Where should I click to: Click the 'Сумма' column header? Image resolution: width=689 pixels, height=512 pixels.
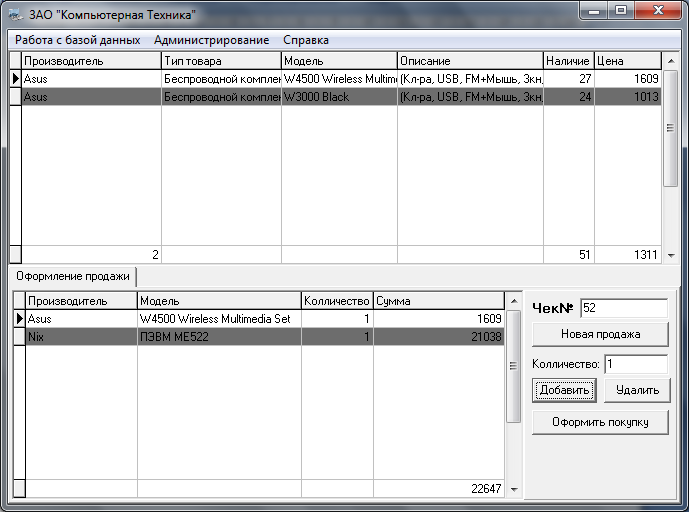click(439, 301)
